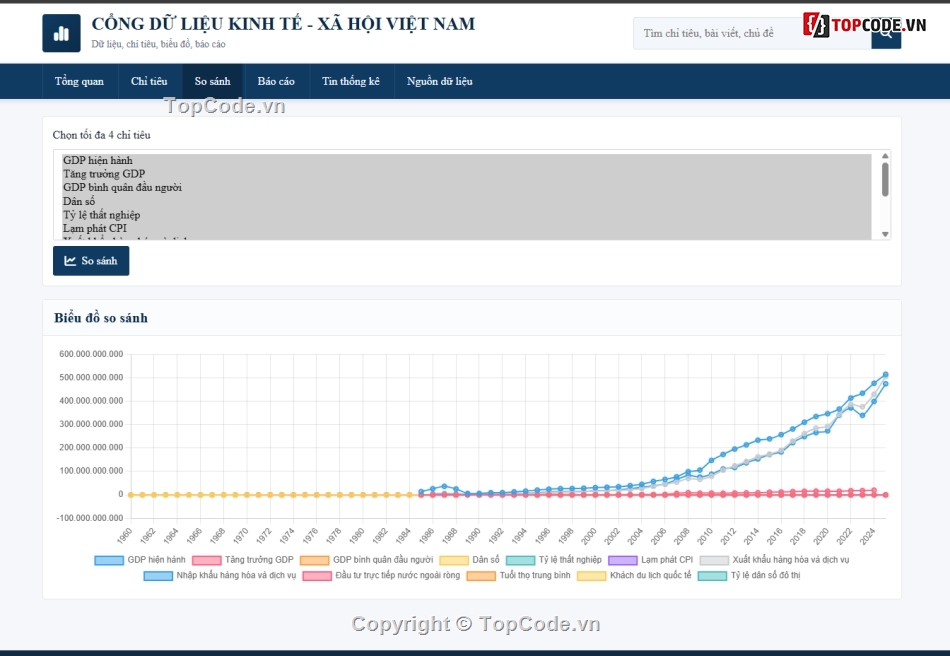Click the site title Cổng dữ liệu link
The image size is (950, 656).
tap(283, 24)
